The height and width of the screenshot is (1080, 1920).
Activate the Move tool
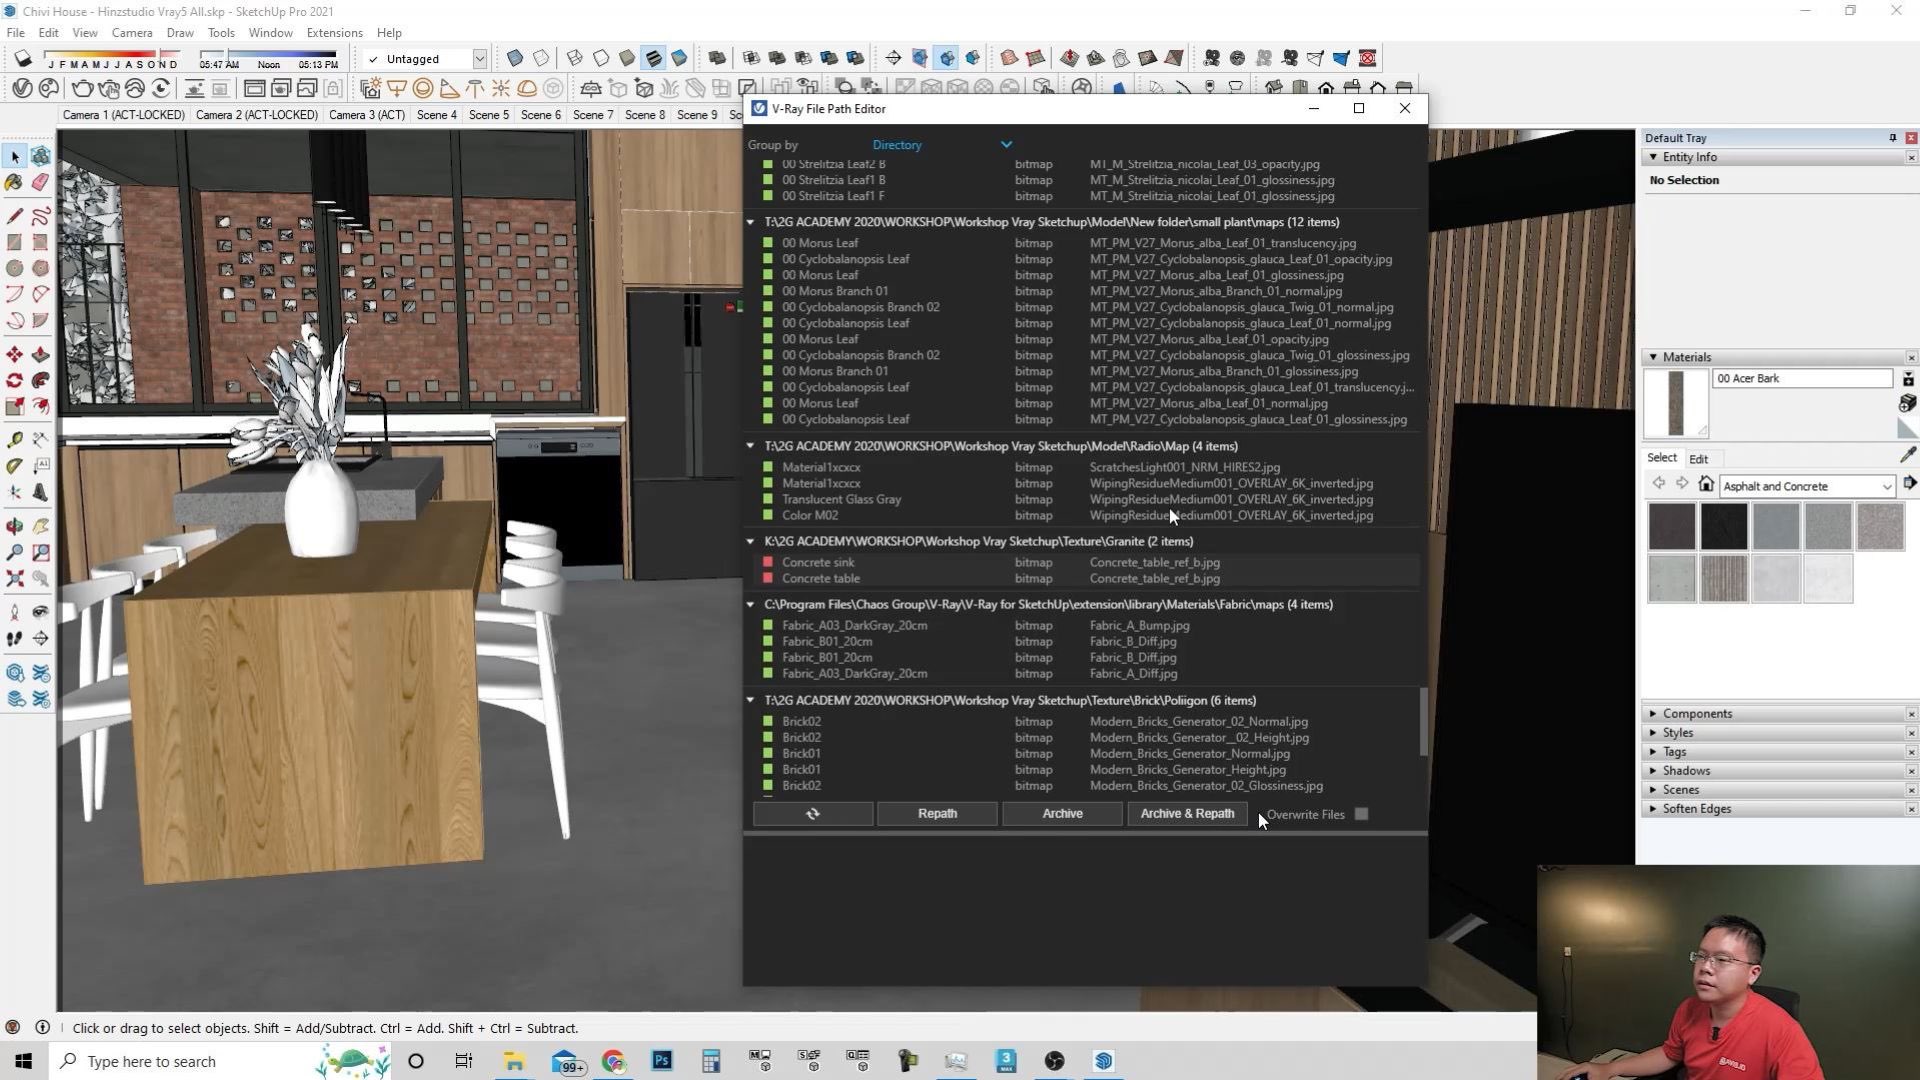tap(15, 355)
